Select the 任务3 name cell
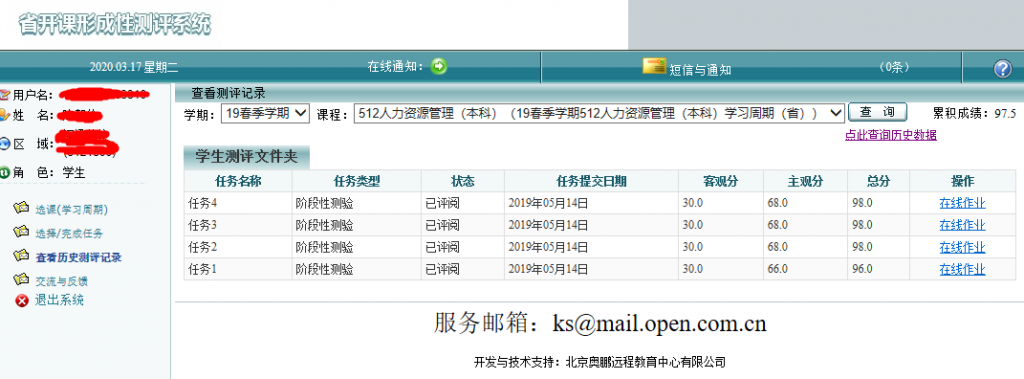1024x379 pixels. (238, 225)
